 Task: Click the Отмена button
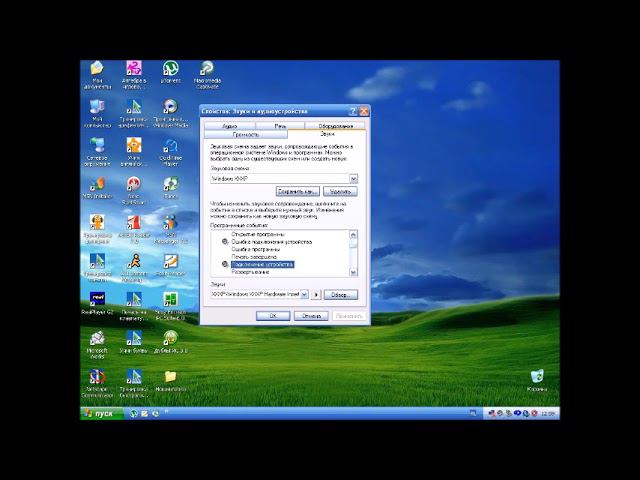click(x=311, y=316)
